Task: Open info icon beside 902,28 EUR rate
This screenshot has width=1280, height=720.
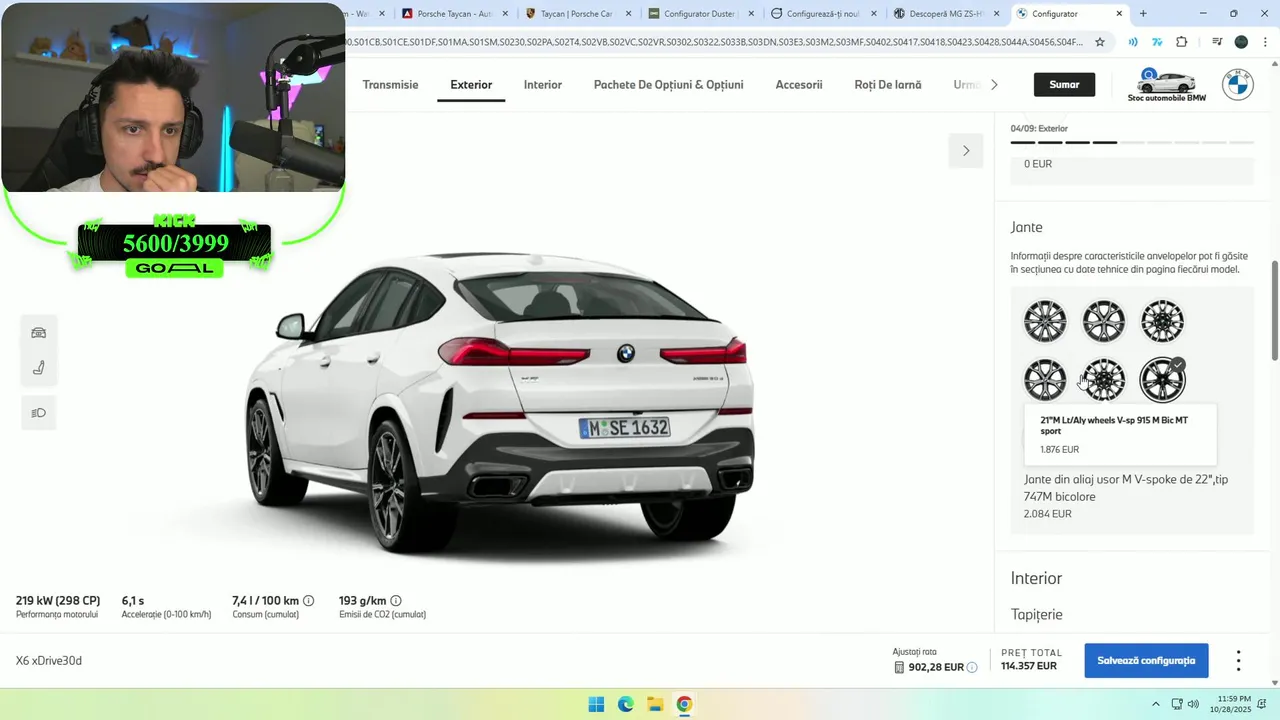Action: pyautogui.click(x=972, y=667)
